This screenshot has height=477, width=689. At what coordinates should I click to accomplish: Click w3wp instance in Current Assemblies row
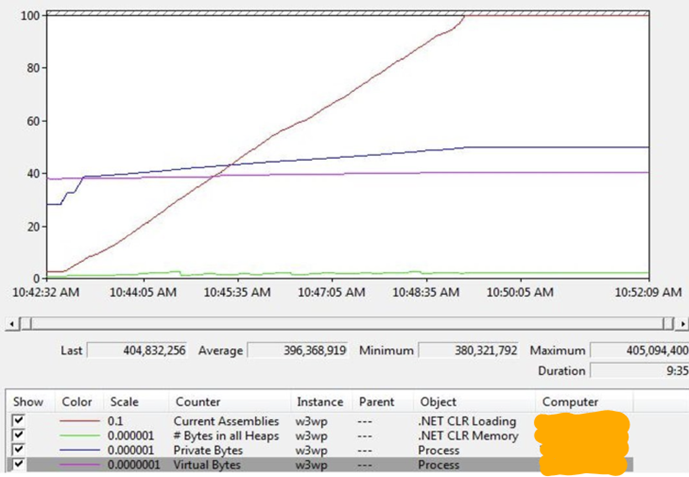(x=312, y=421)
